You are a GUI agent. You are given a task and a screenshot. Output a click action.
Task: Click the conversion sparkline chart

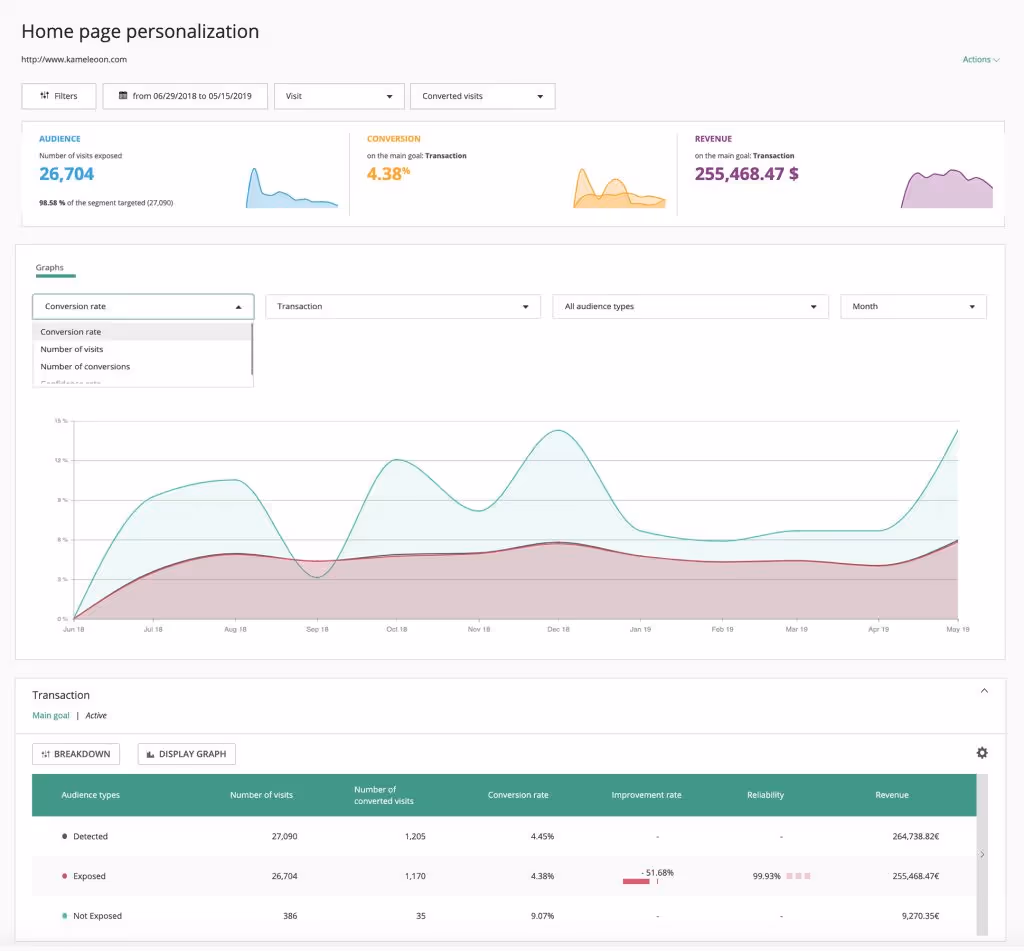click(619, 188)
